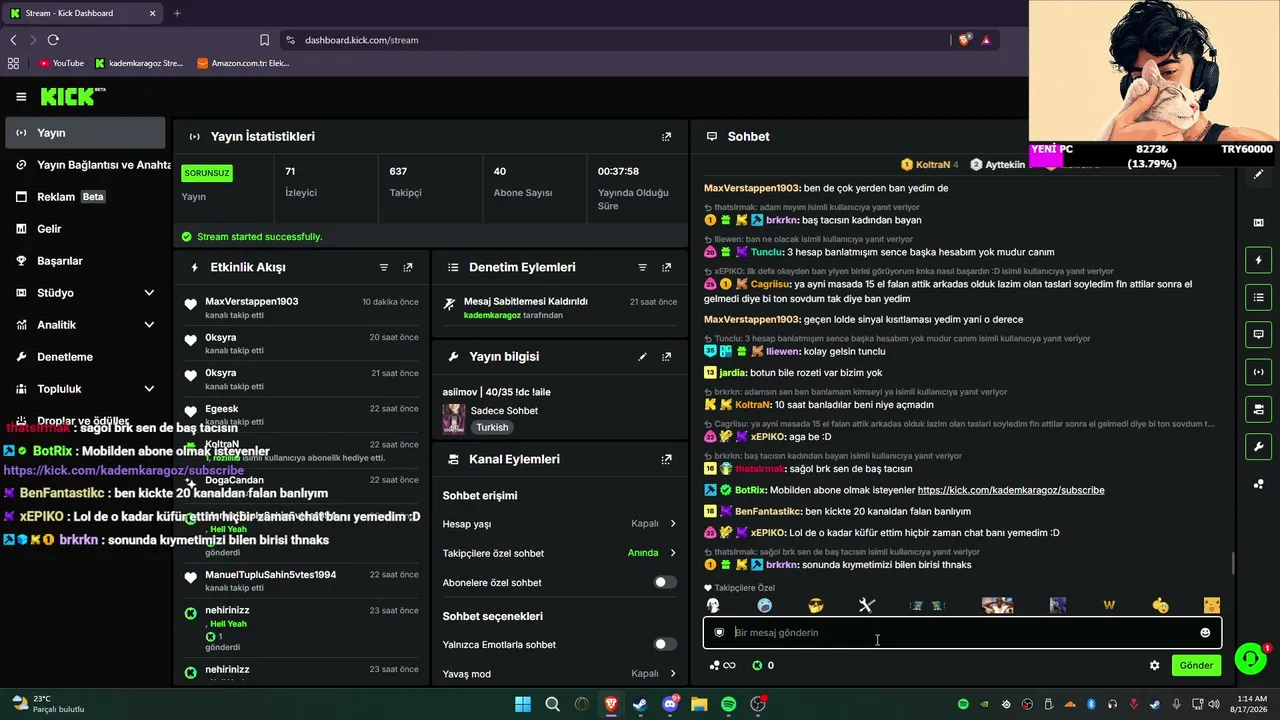This screenshot has height=720, width=1280.
Task: Select the gold W emote
Action: tap(1109, 606)
